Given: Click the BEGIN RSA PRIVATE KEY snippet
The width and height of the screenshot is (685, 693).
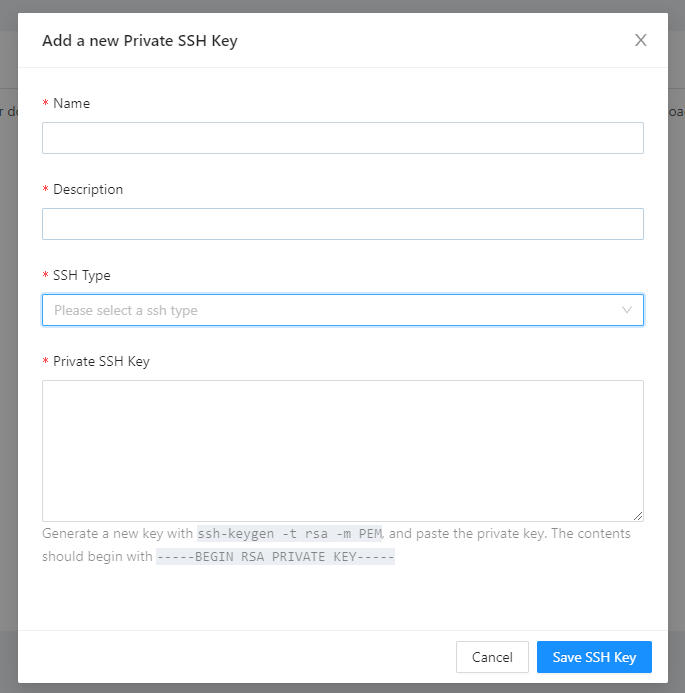Looking at the screenshot, I should tap(275, 556).
